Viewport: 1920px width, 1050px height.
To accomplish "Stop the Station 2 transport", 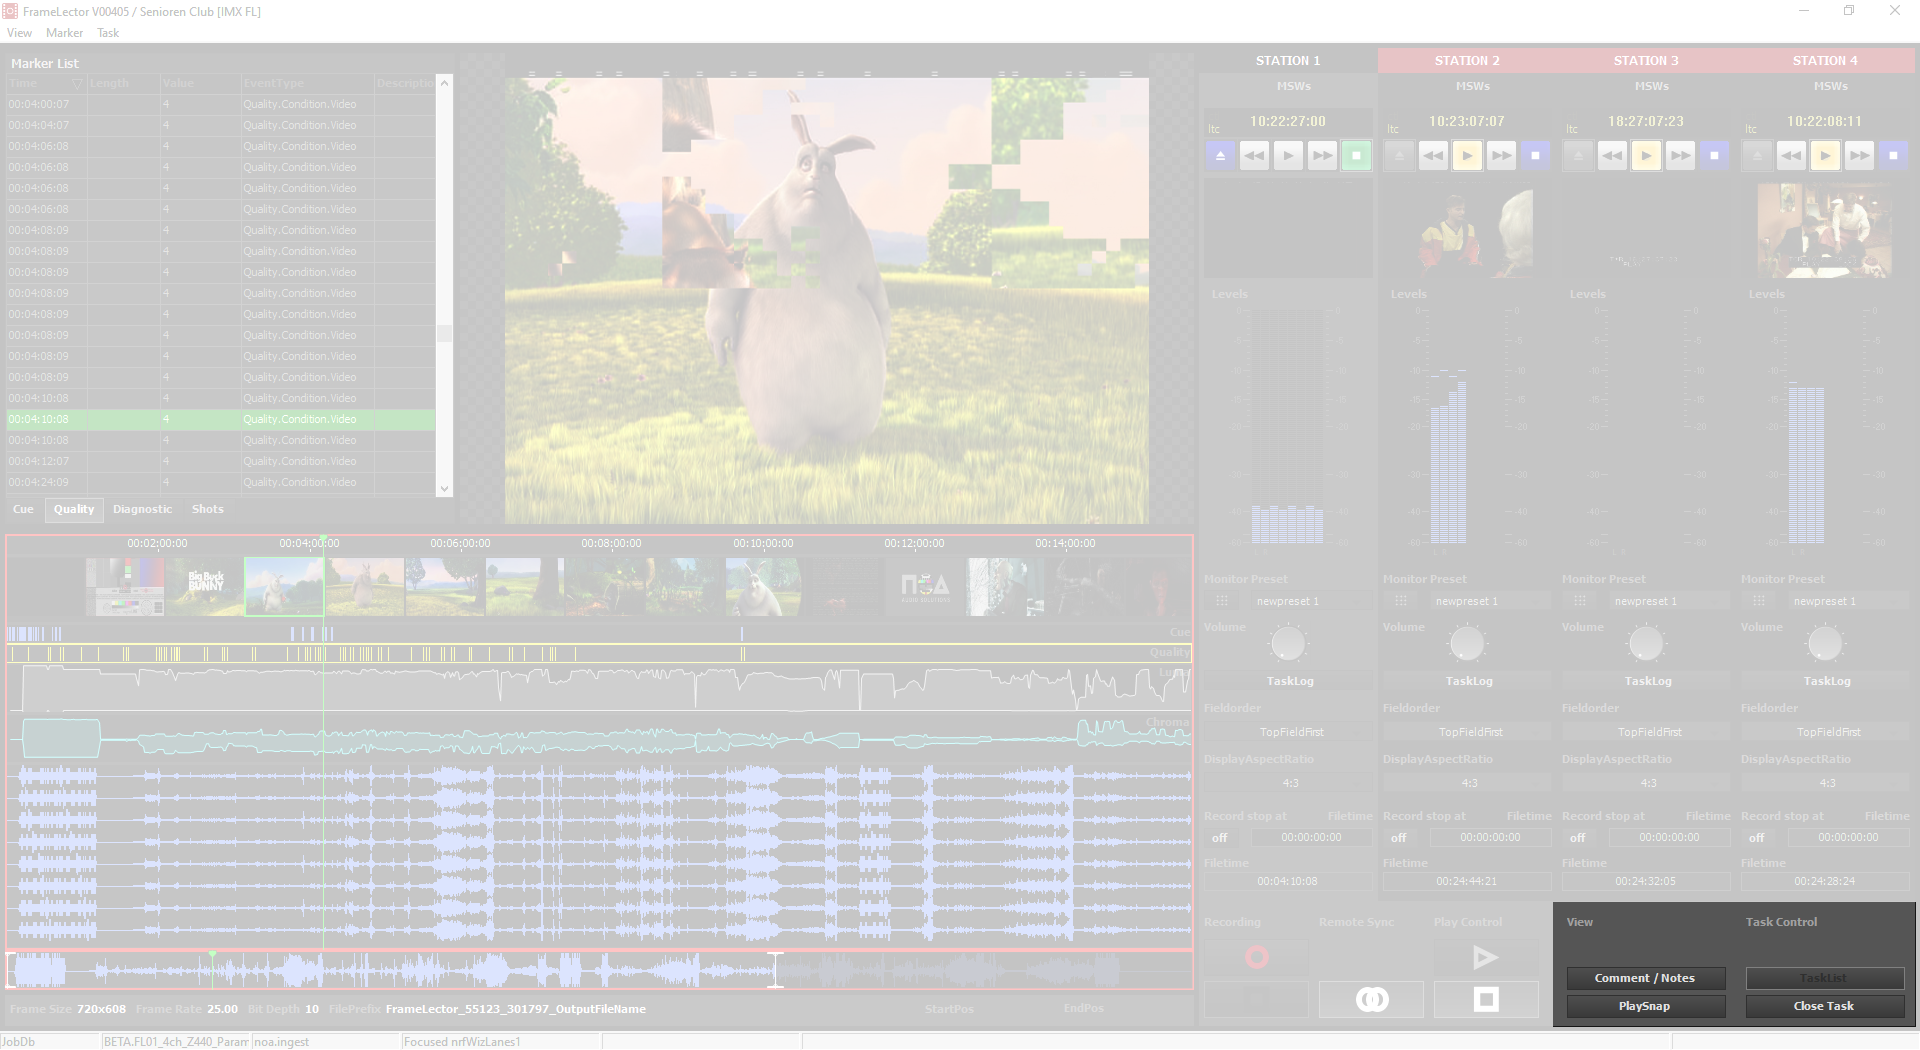I will click(x=1535, y=156).
